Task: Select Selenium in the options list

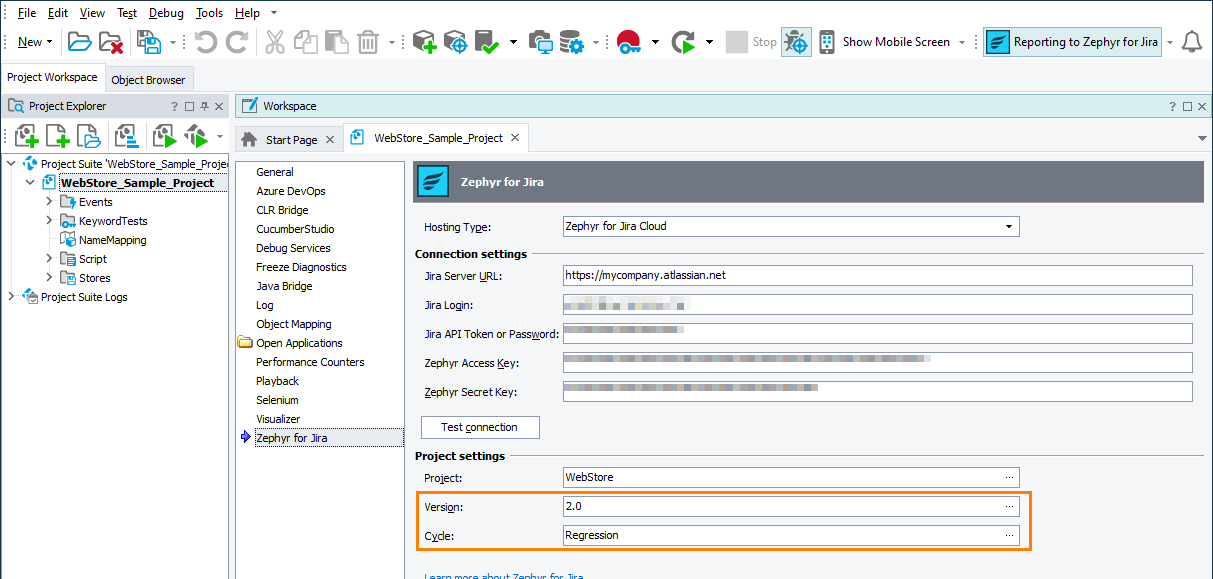Action: pos(277,400)
